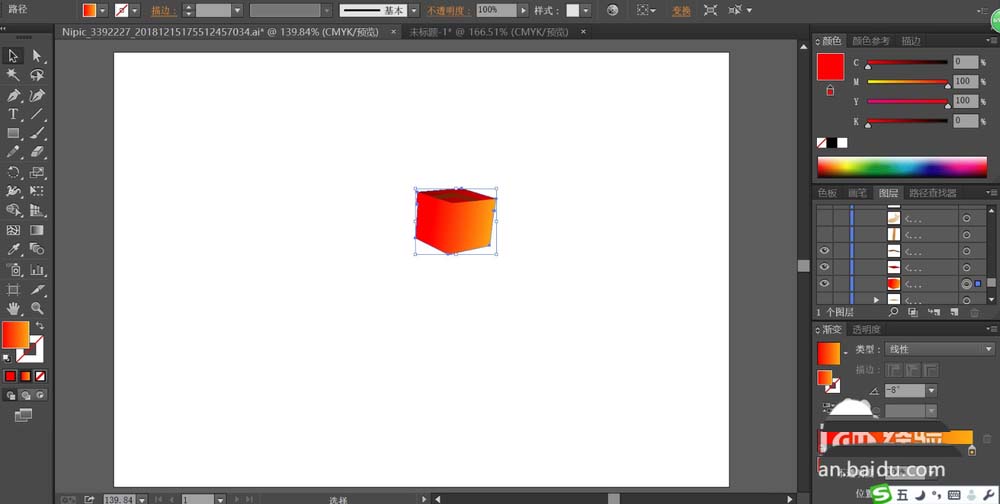
Task: Select the Zoom tool
Action: pyautogui.click(x=36, y=309)
